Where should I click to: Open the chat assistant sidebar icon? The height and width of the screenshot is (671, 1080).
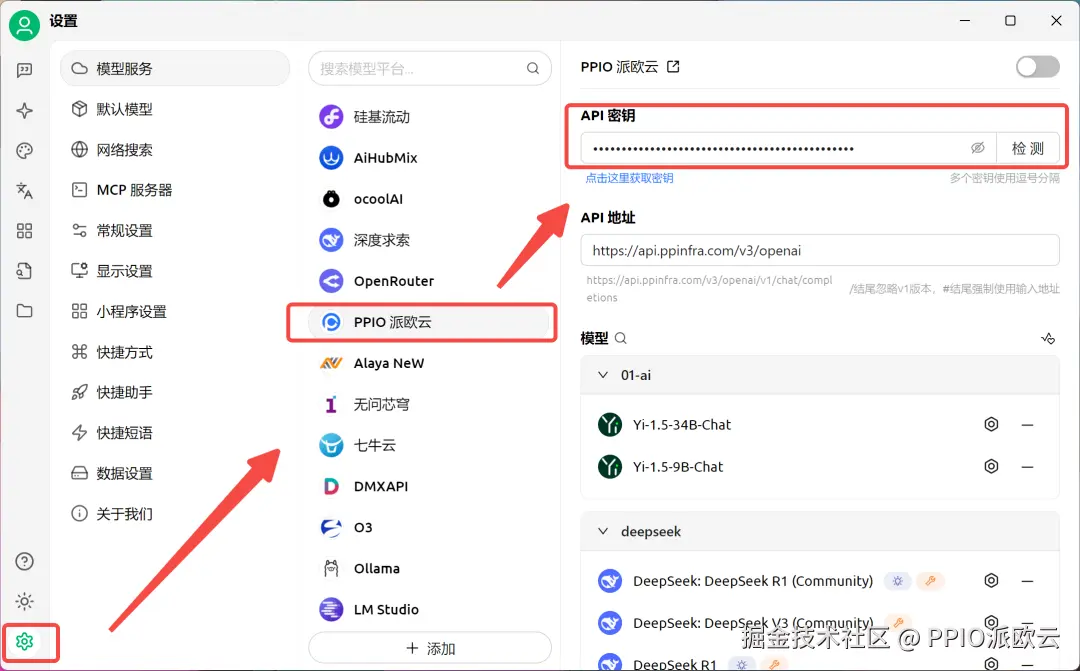pyautogui.click(x=24, y=70)
